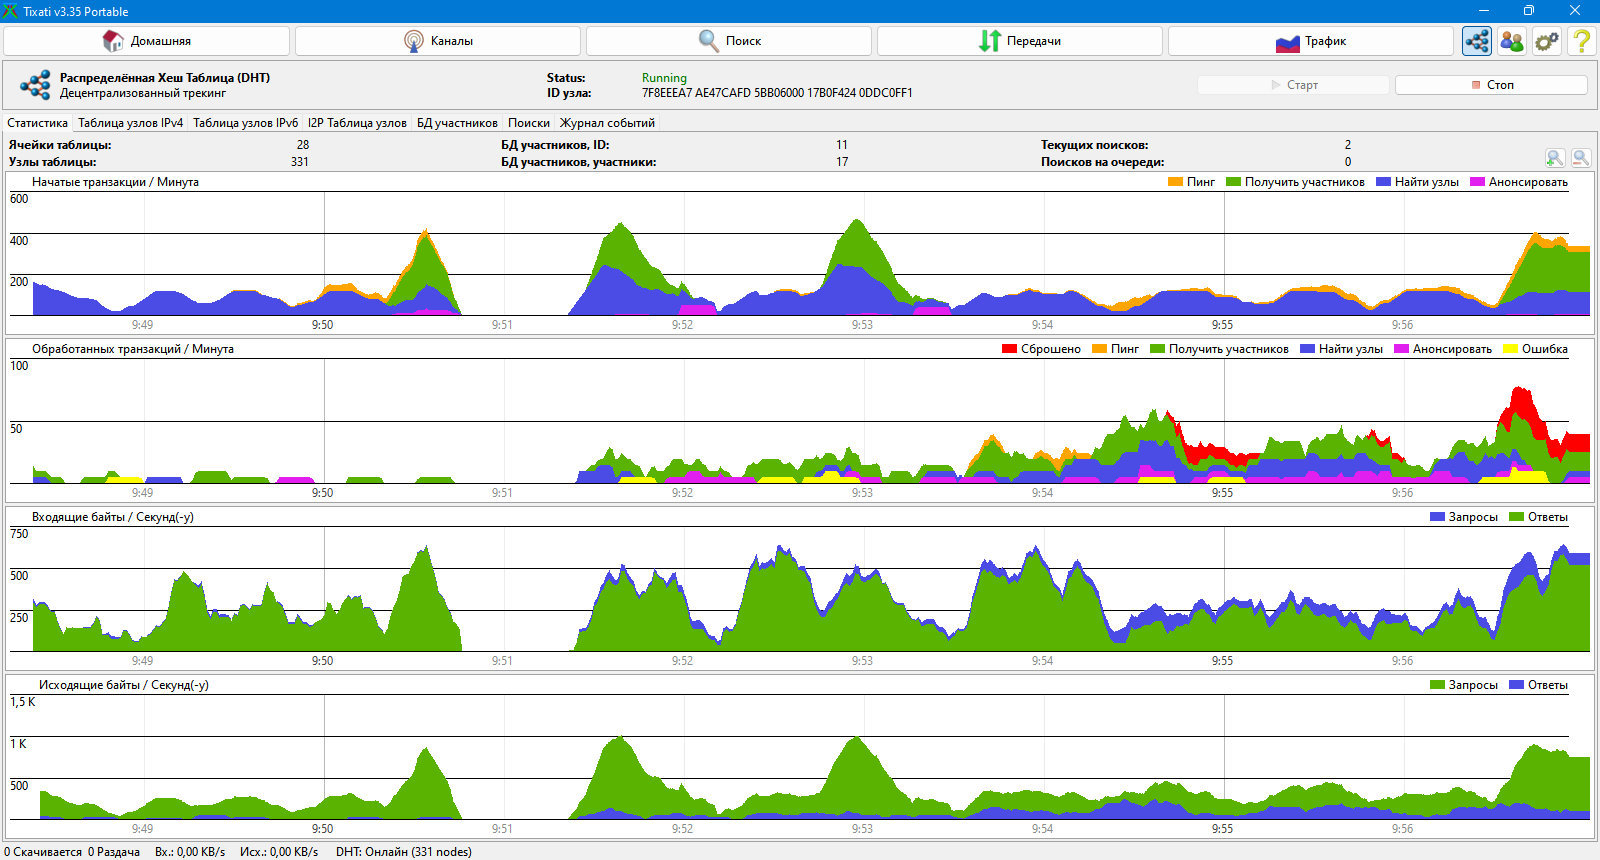Go to Домашняя home view
Screen dimensions: 1600x860
pyautogui.click(x=147, y=41)
